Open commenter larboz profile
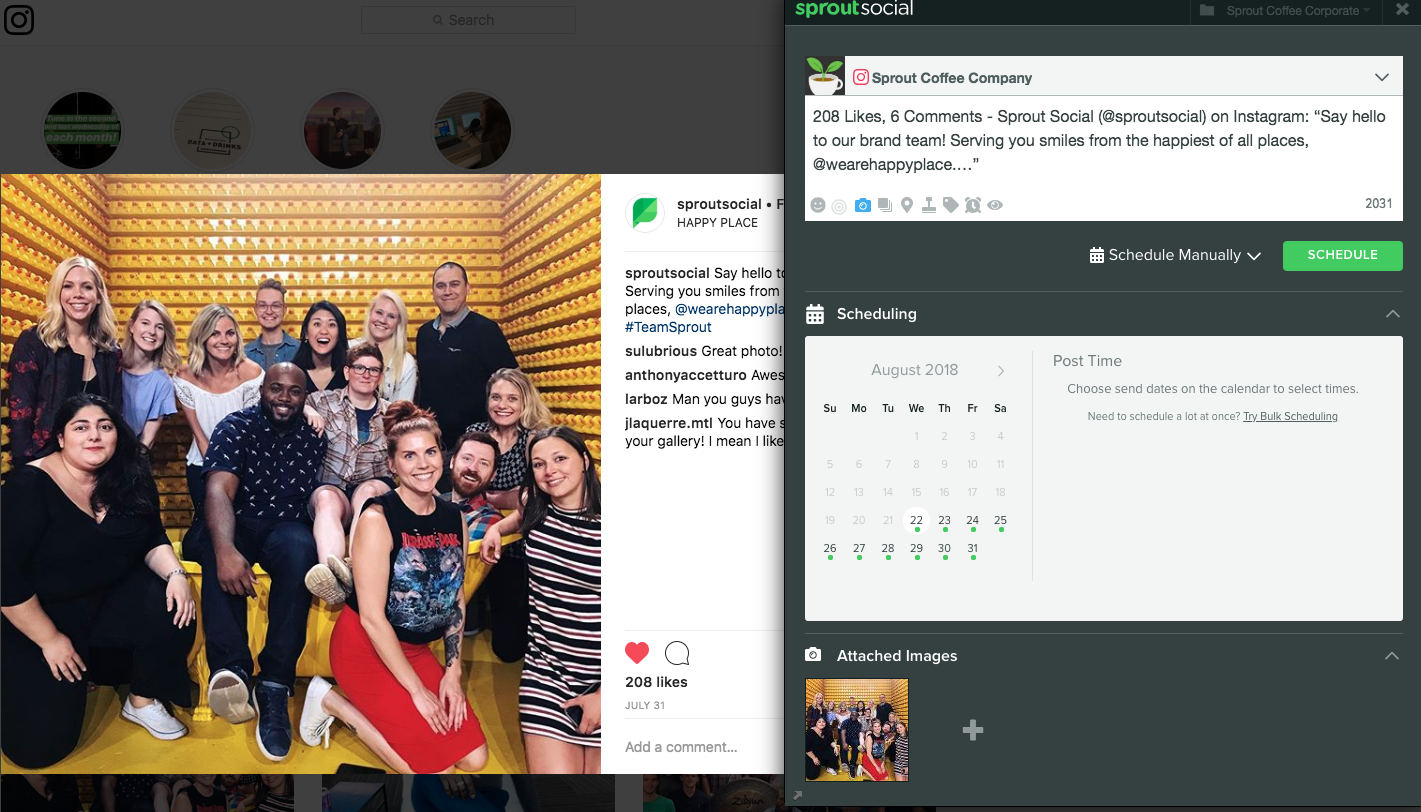 click(646, 399)
